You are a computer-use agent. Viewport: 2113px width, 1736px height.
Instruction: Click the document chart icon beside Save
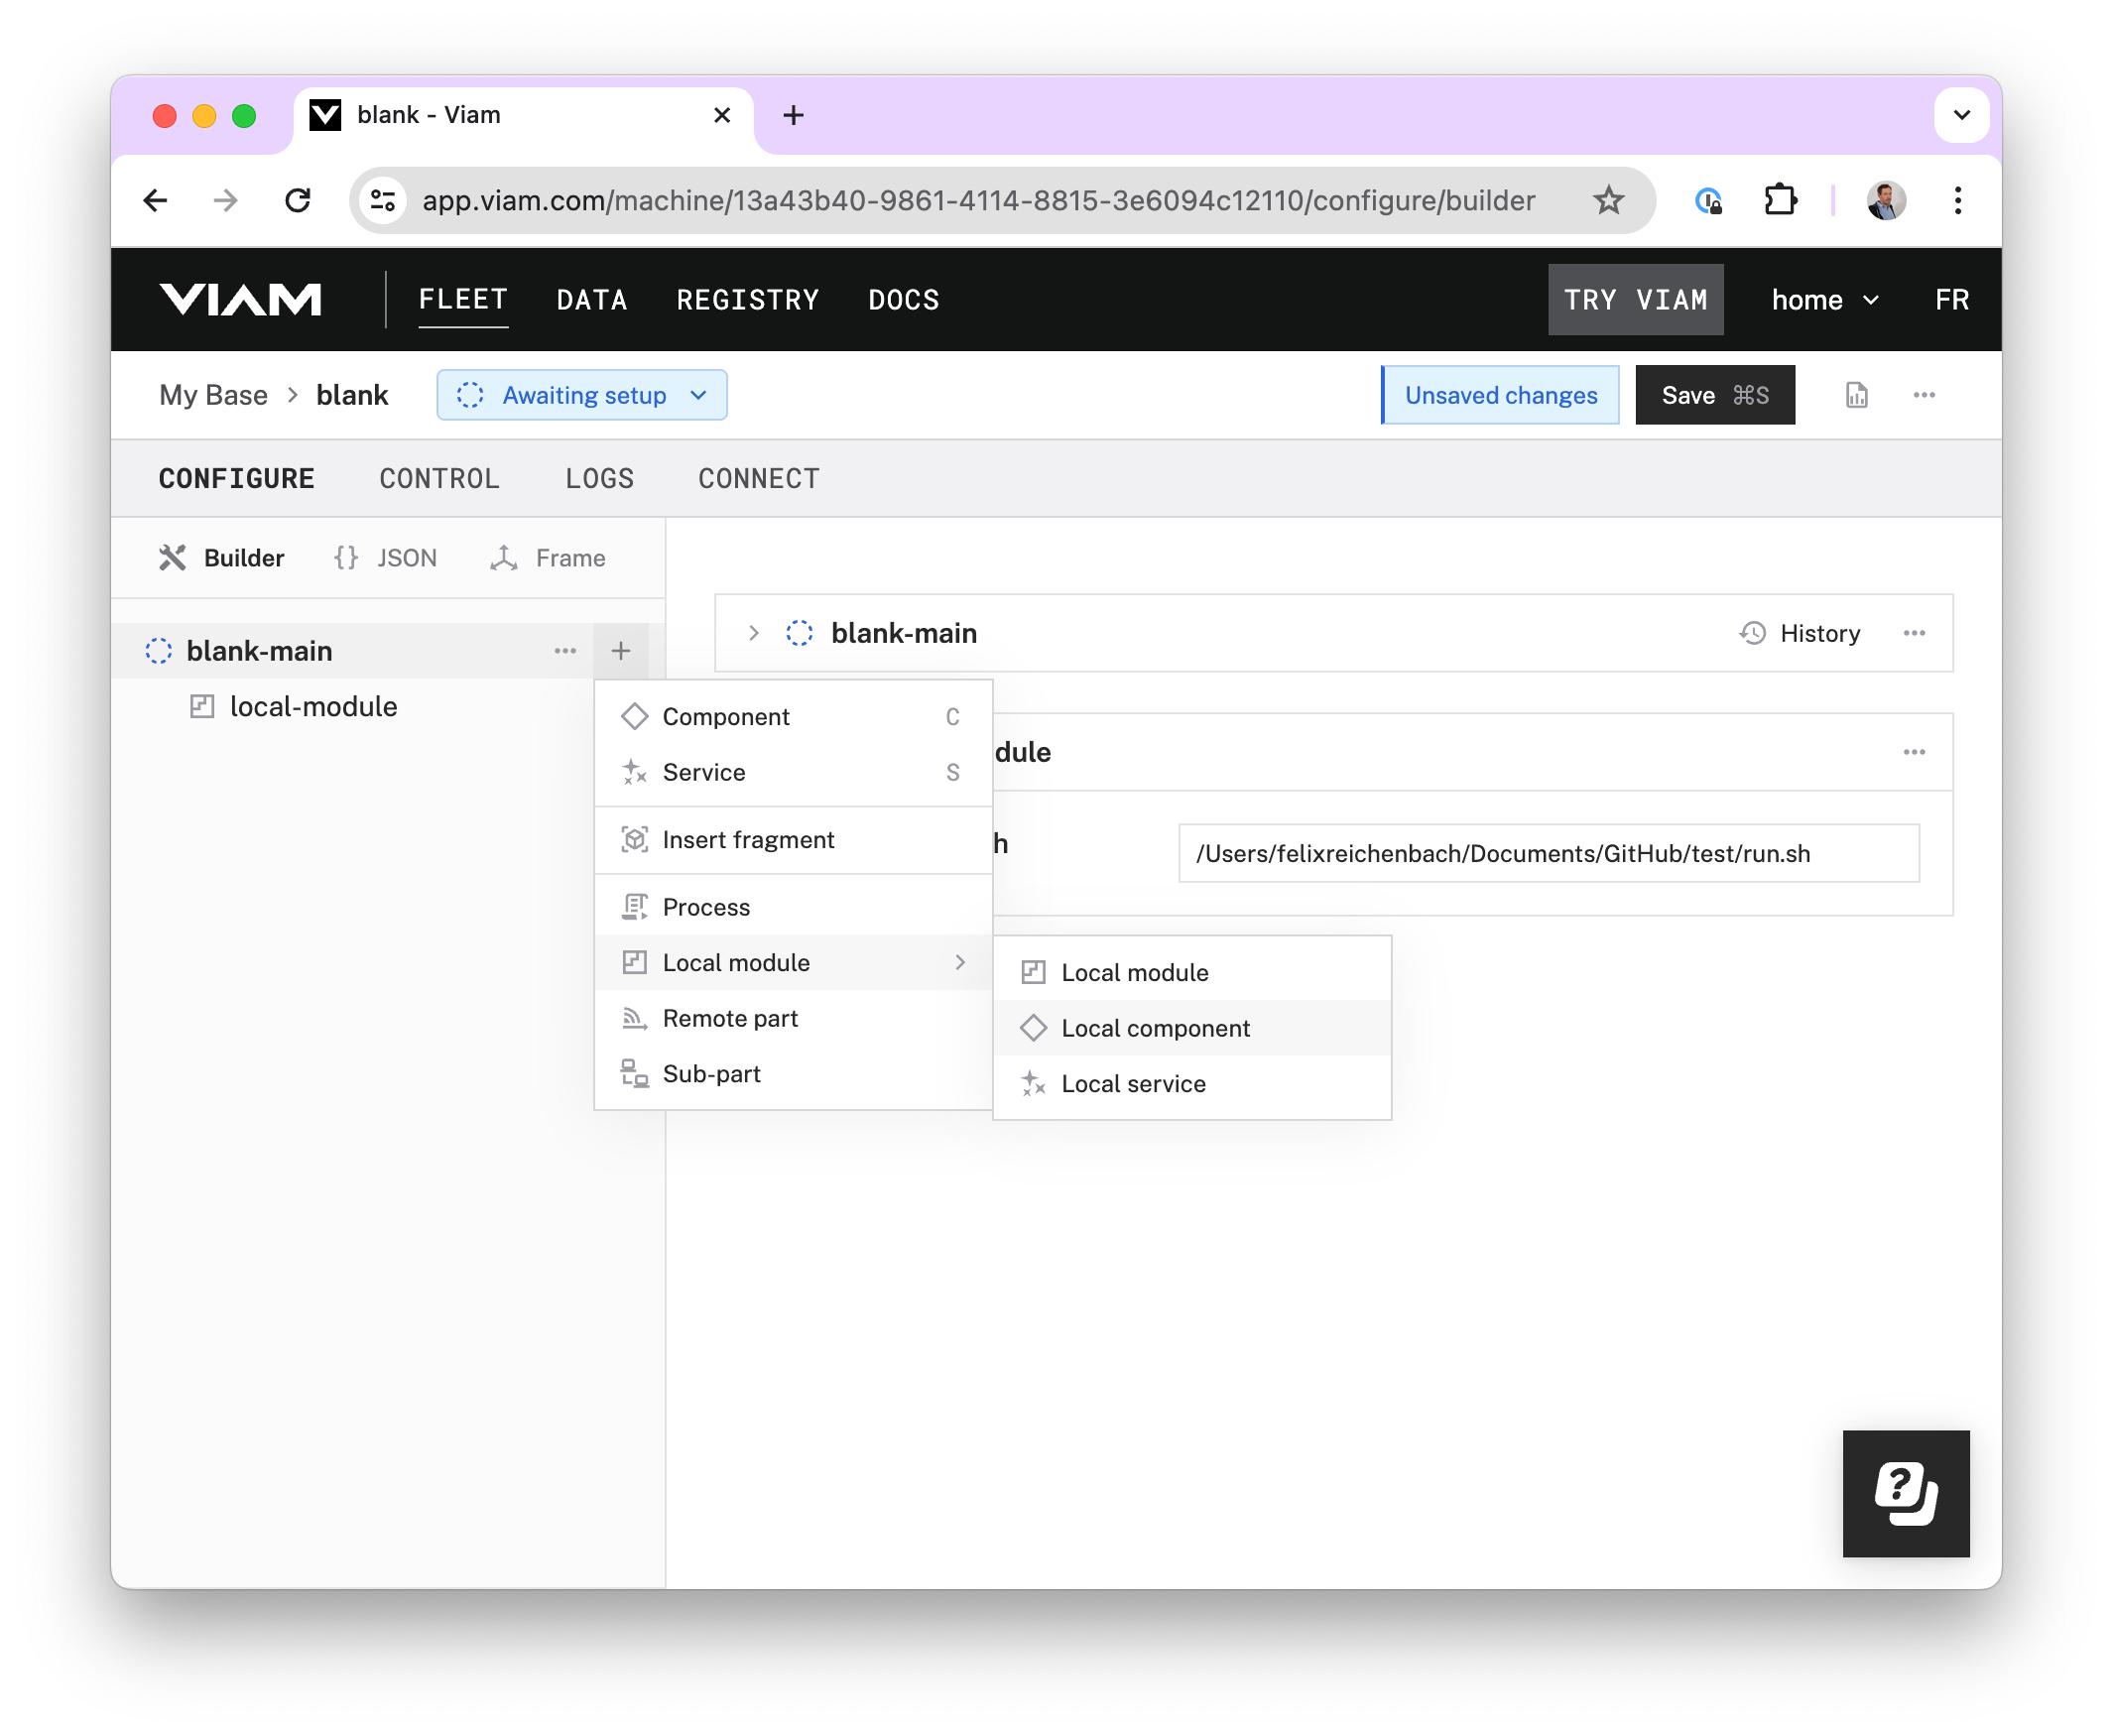[1855, 395]
